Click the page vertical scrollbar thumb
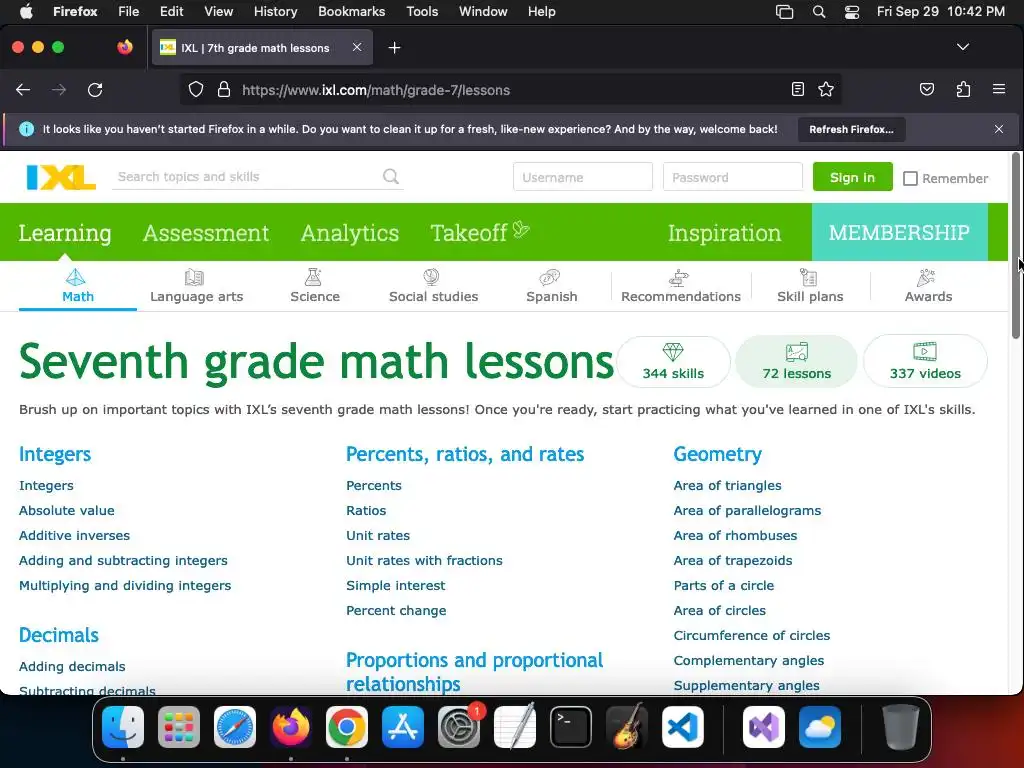This screenshot has height=768, width=1024. tap(1016, 245)
